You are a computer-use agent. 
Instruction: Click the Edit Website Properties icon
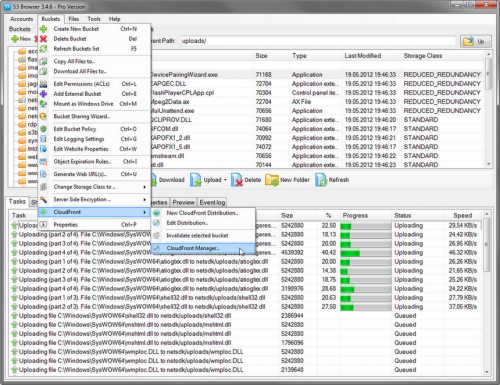pyautogui.click(x=43, y=149)
